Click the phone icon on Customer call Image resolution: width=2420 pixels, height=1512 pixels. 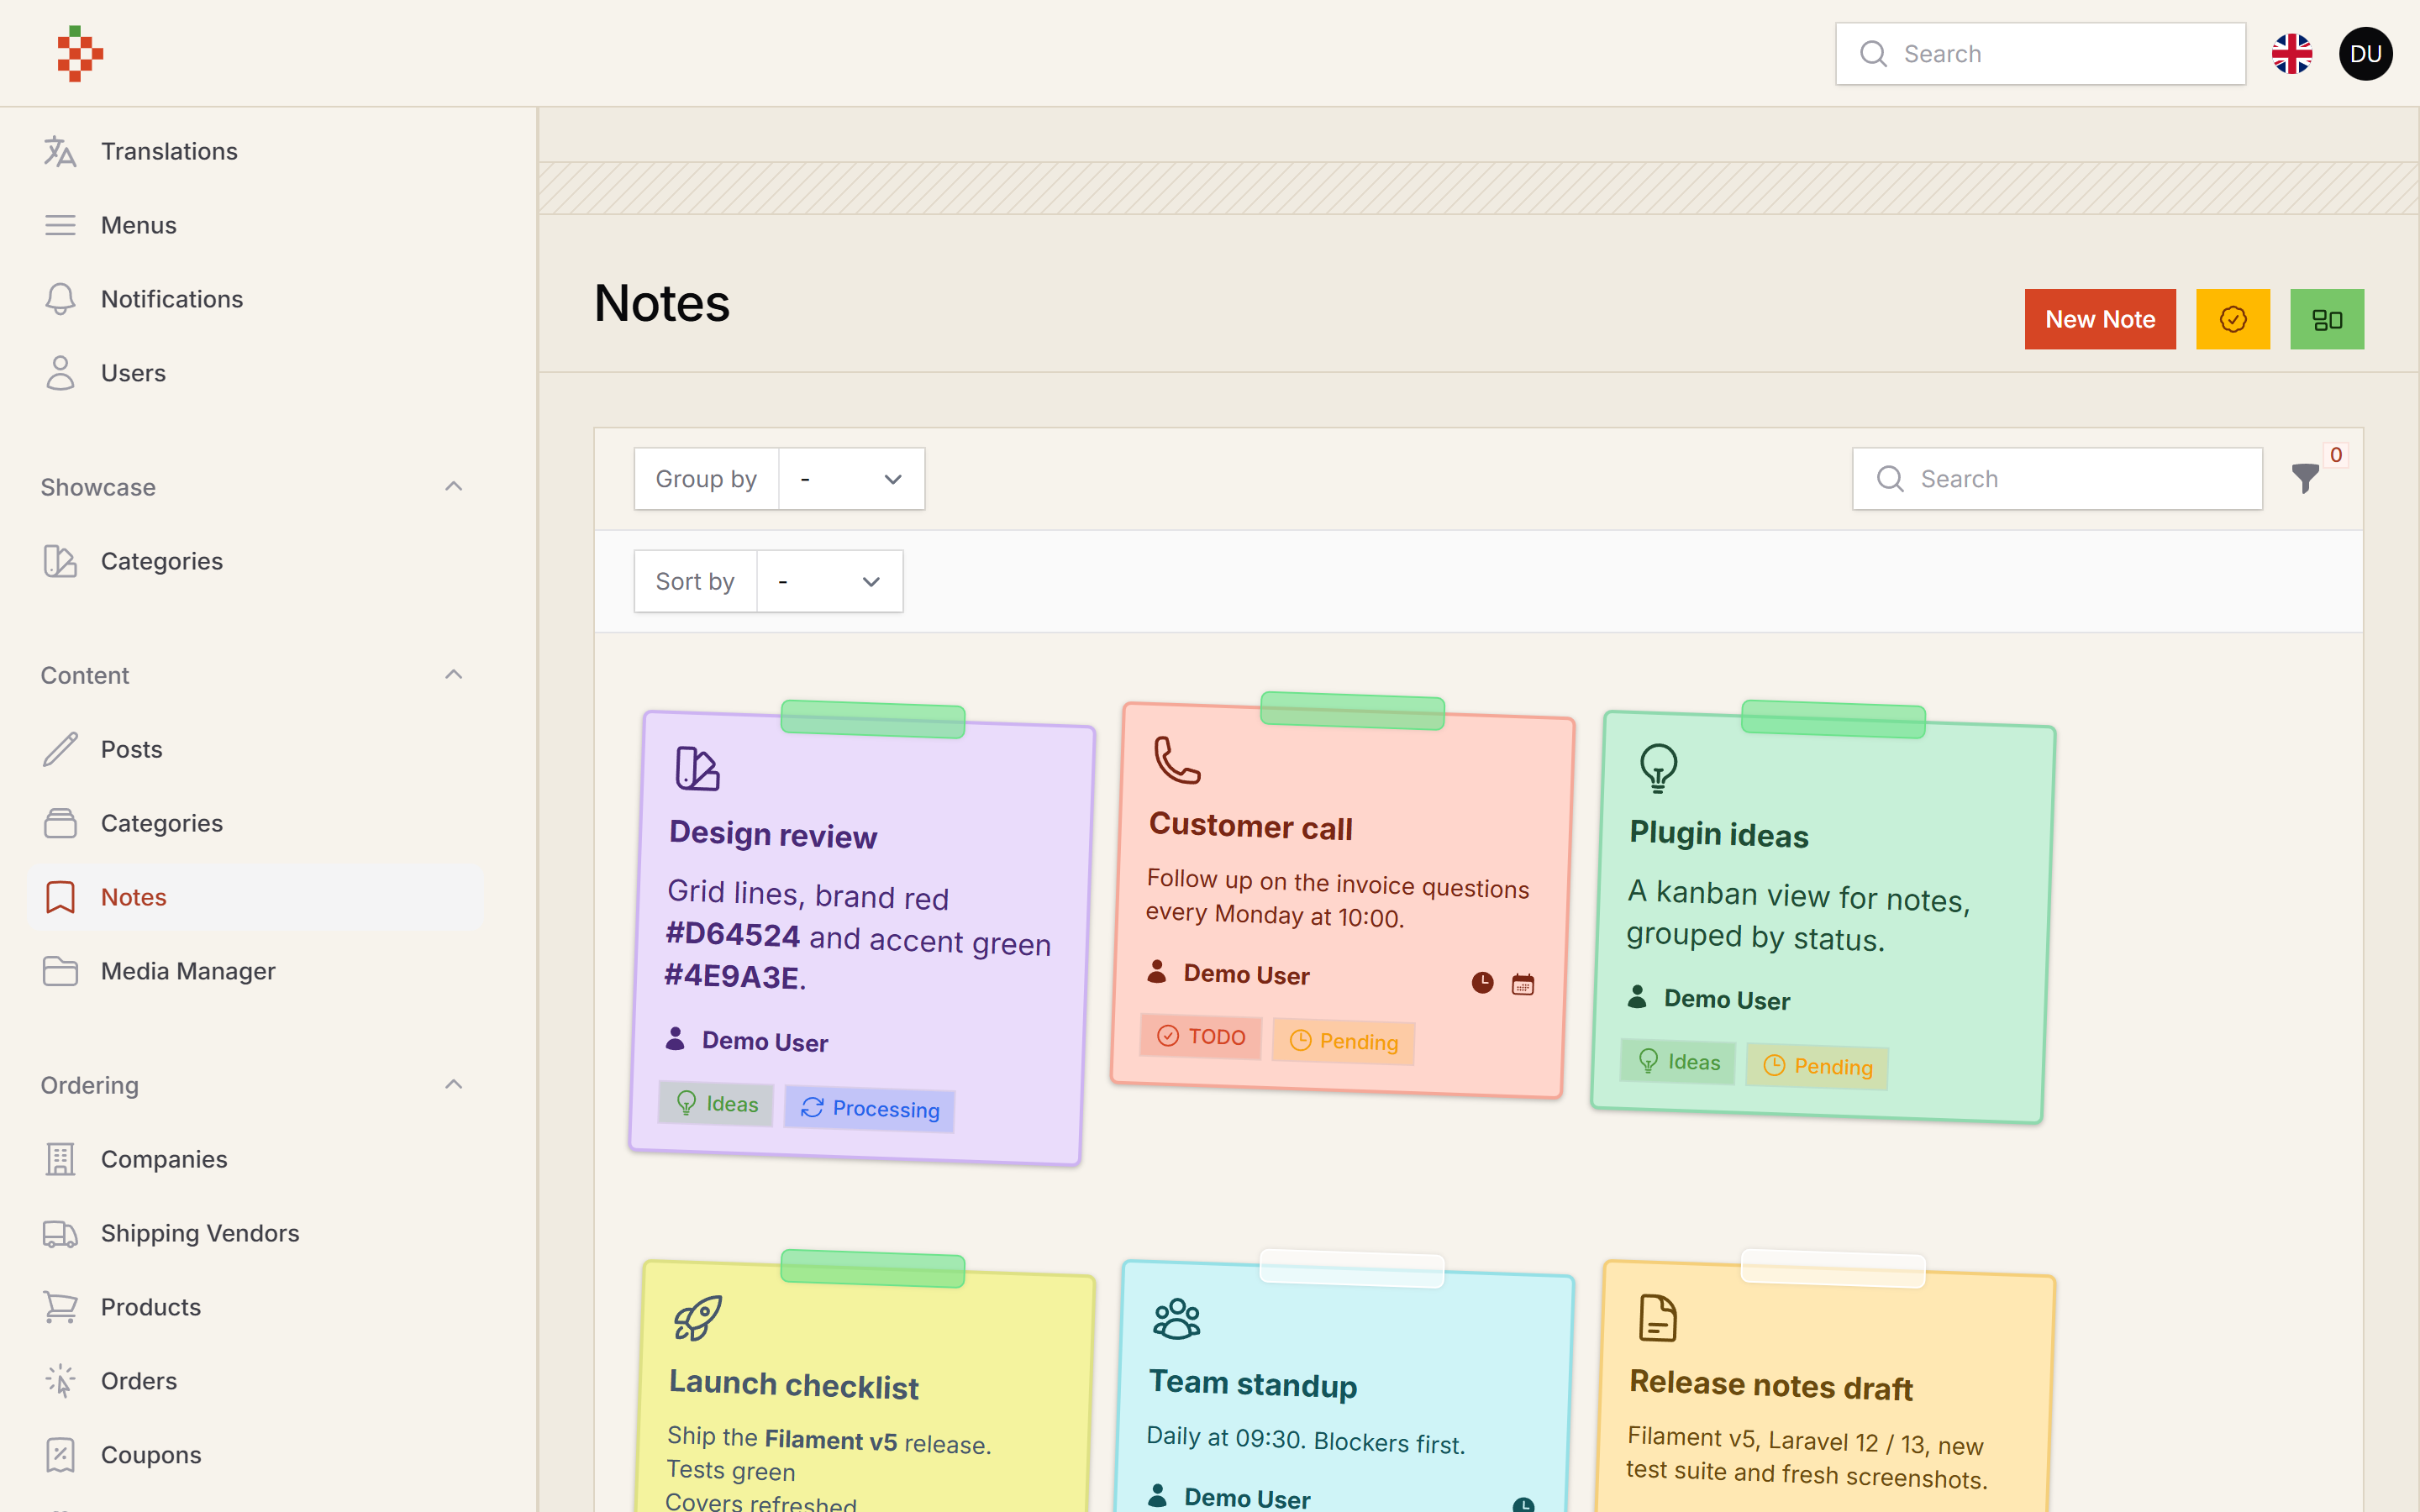coord(1177,760)
